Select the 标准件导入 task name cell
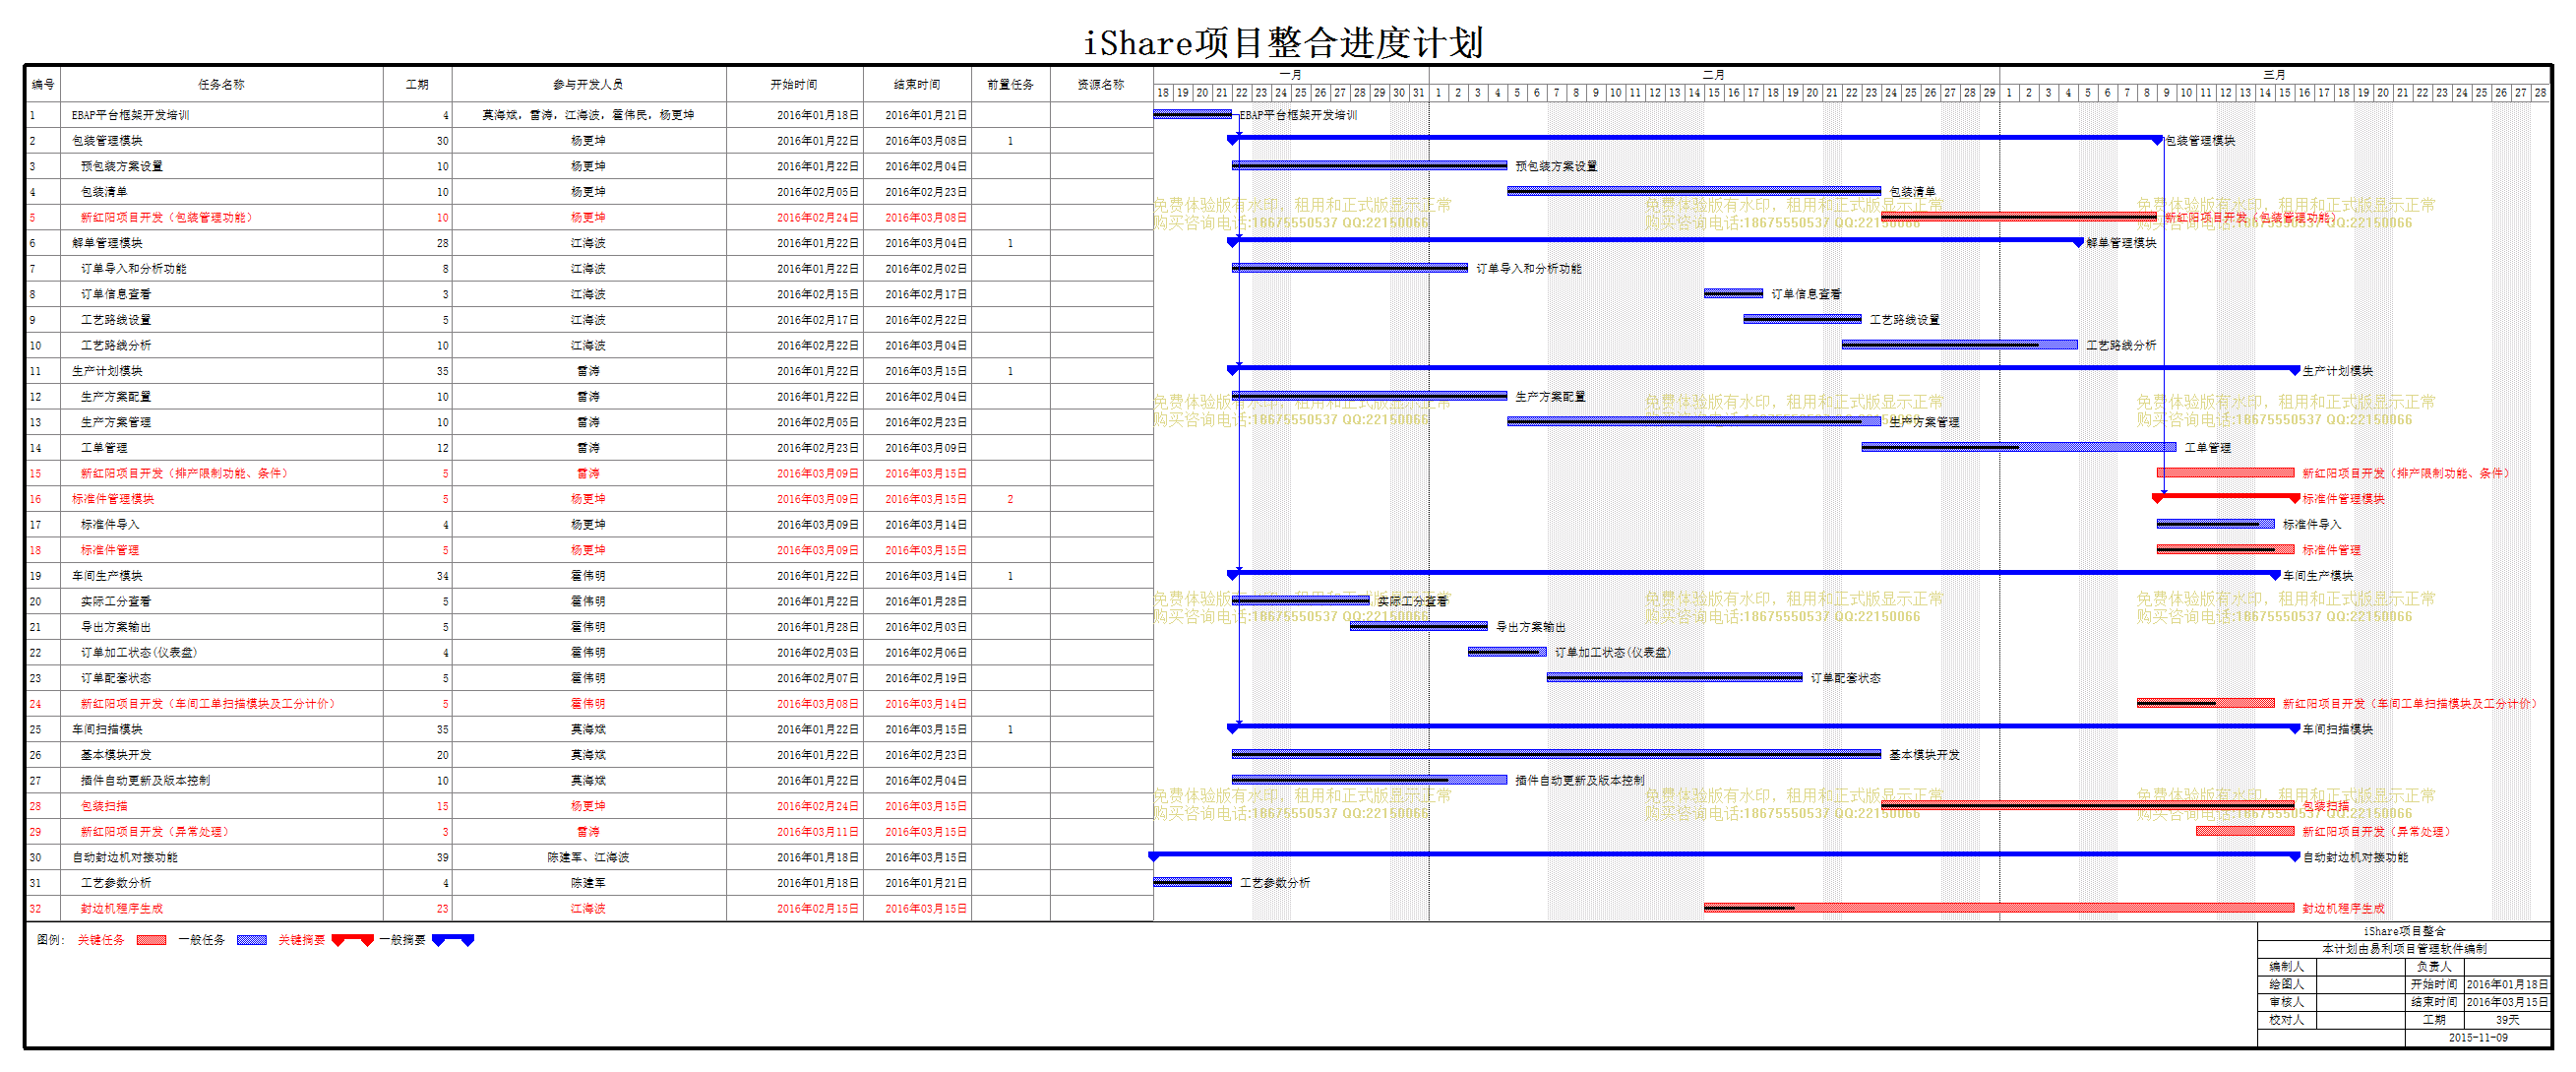Image resolution: width=2576 pixels, height=1072 pixels. (x=221, y=525)
